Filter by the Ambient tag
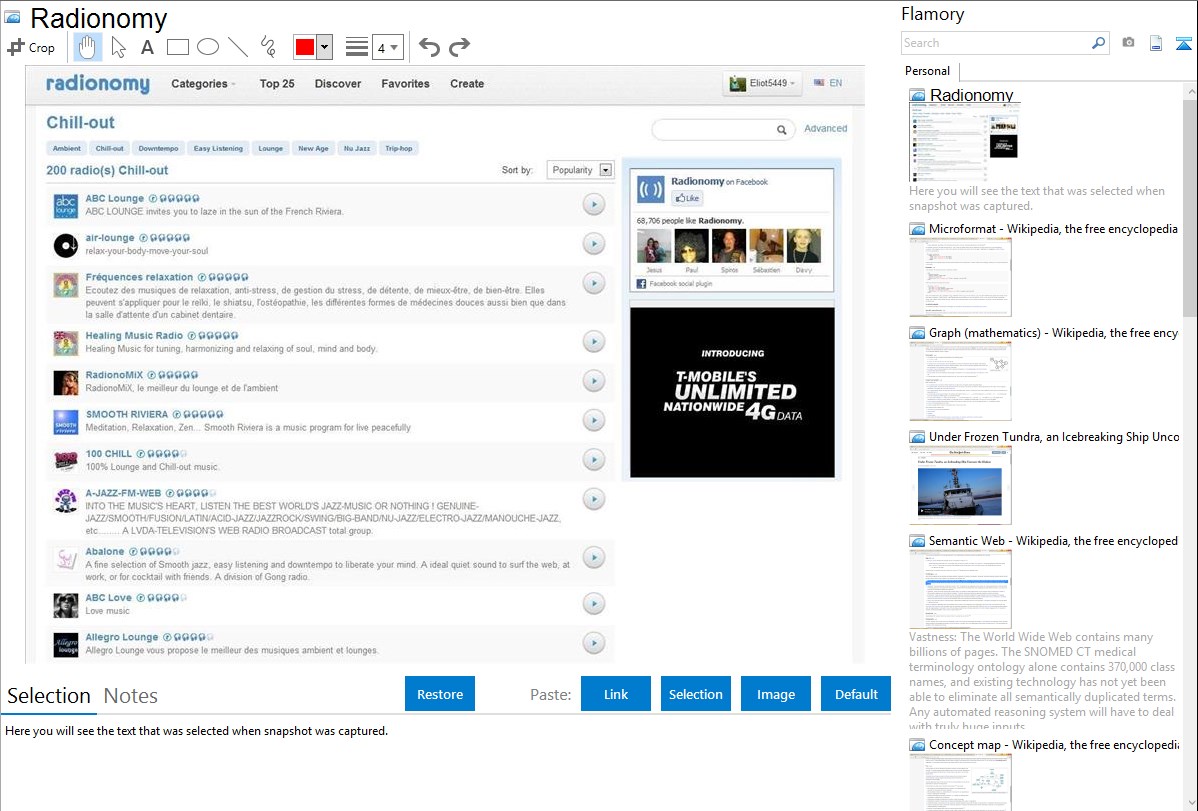 (66, 148)
